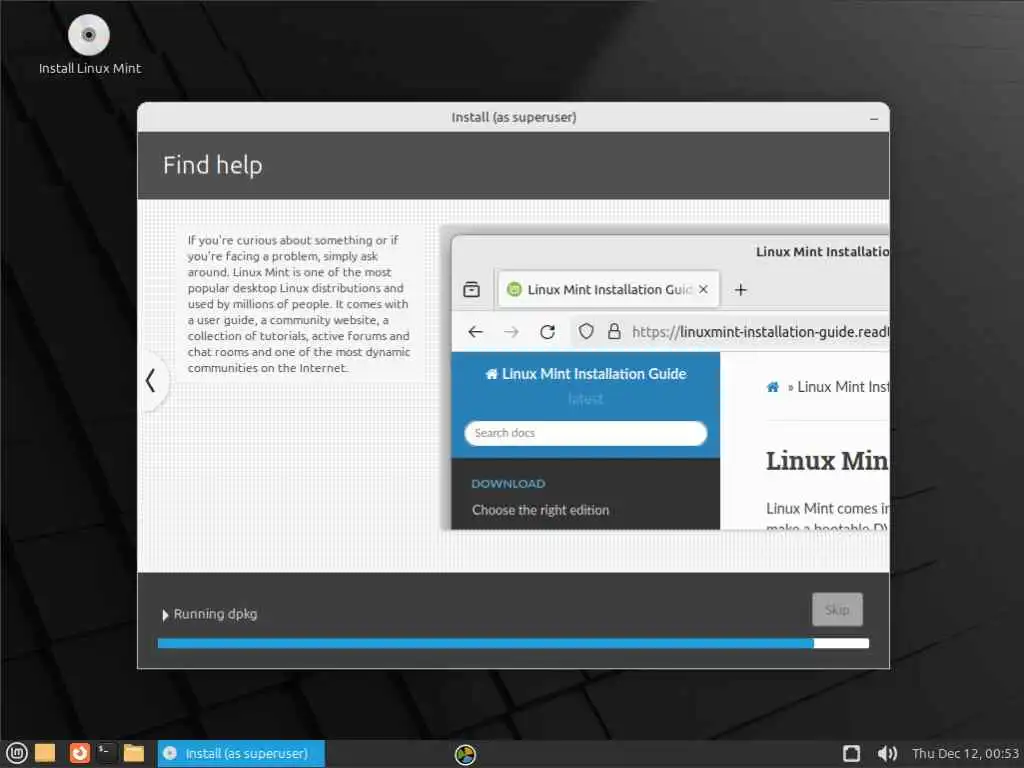Launch Firefox from the panel
1024x768 pixels.
[x=79, y=753]
